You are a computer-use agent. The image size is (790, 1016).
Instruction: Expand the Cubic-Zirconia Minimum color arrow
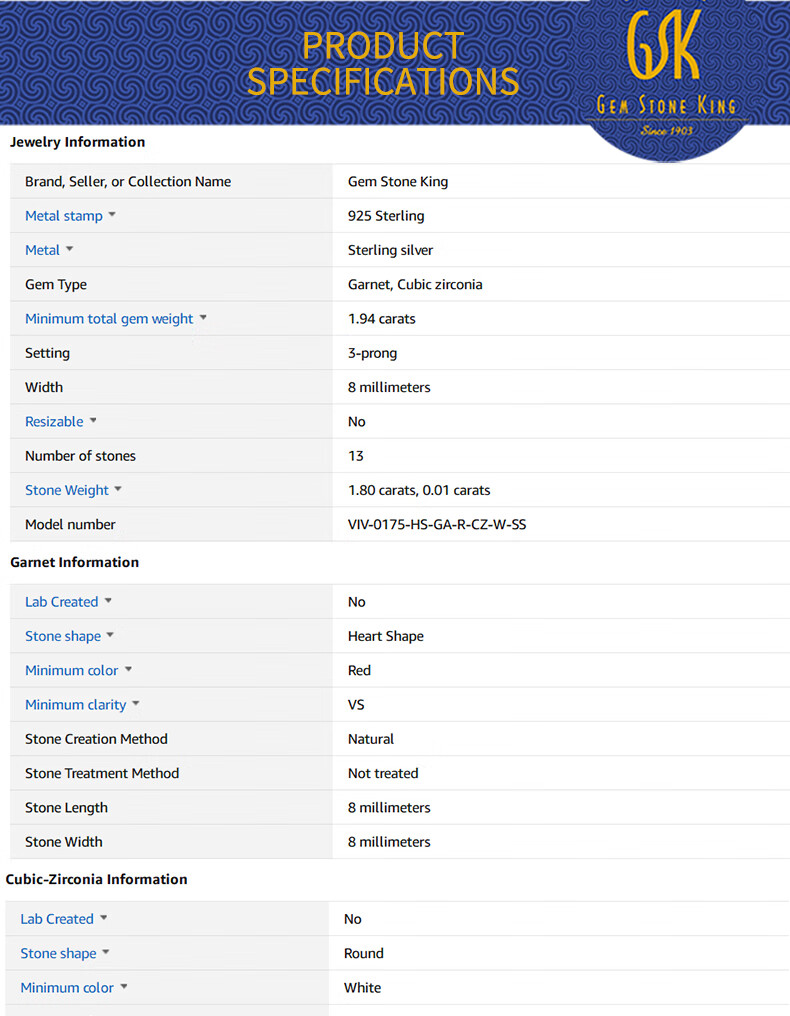coord(124,987)
